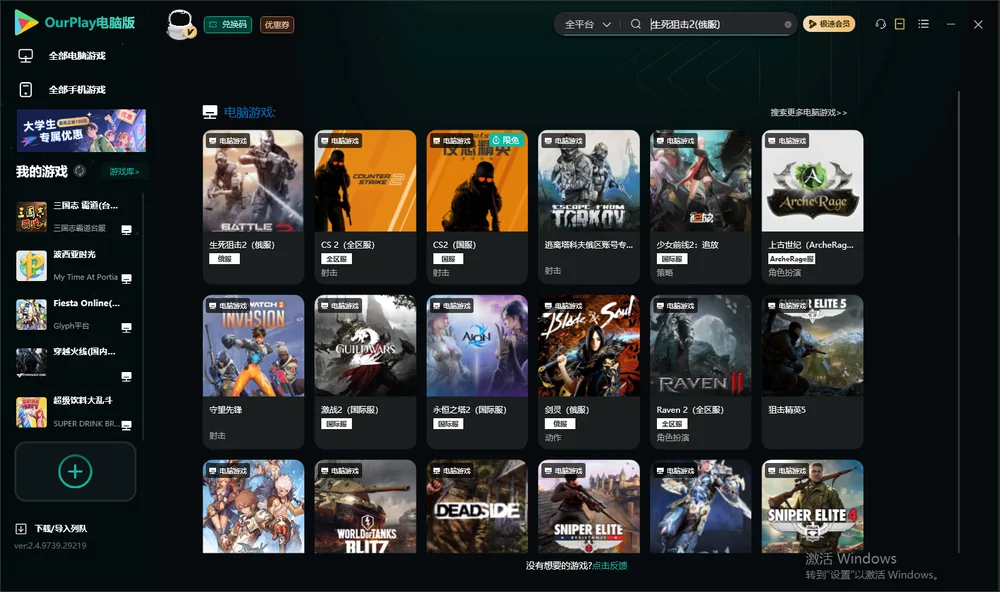Screen dimensions: 1000x592
Task: Click the 俄服 tag under 生死狙击2
Action: click(x=224, y=258)
